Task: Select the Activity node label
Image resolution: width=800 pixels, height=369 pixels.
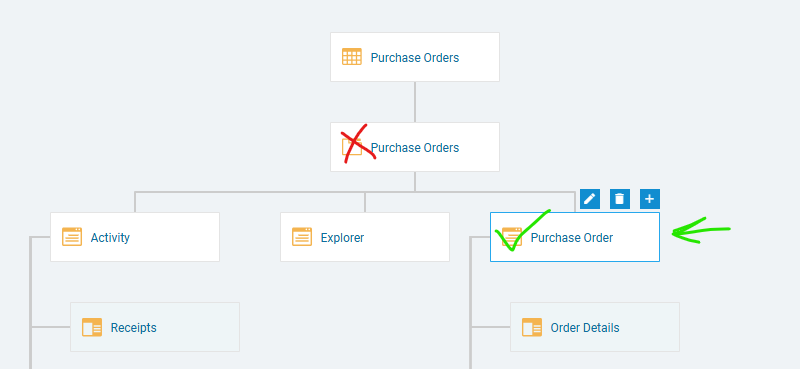Action: pos(110,237)
